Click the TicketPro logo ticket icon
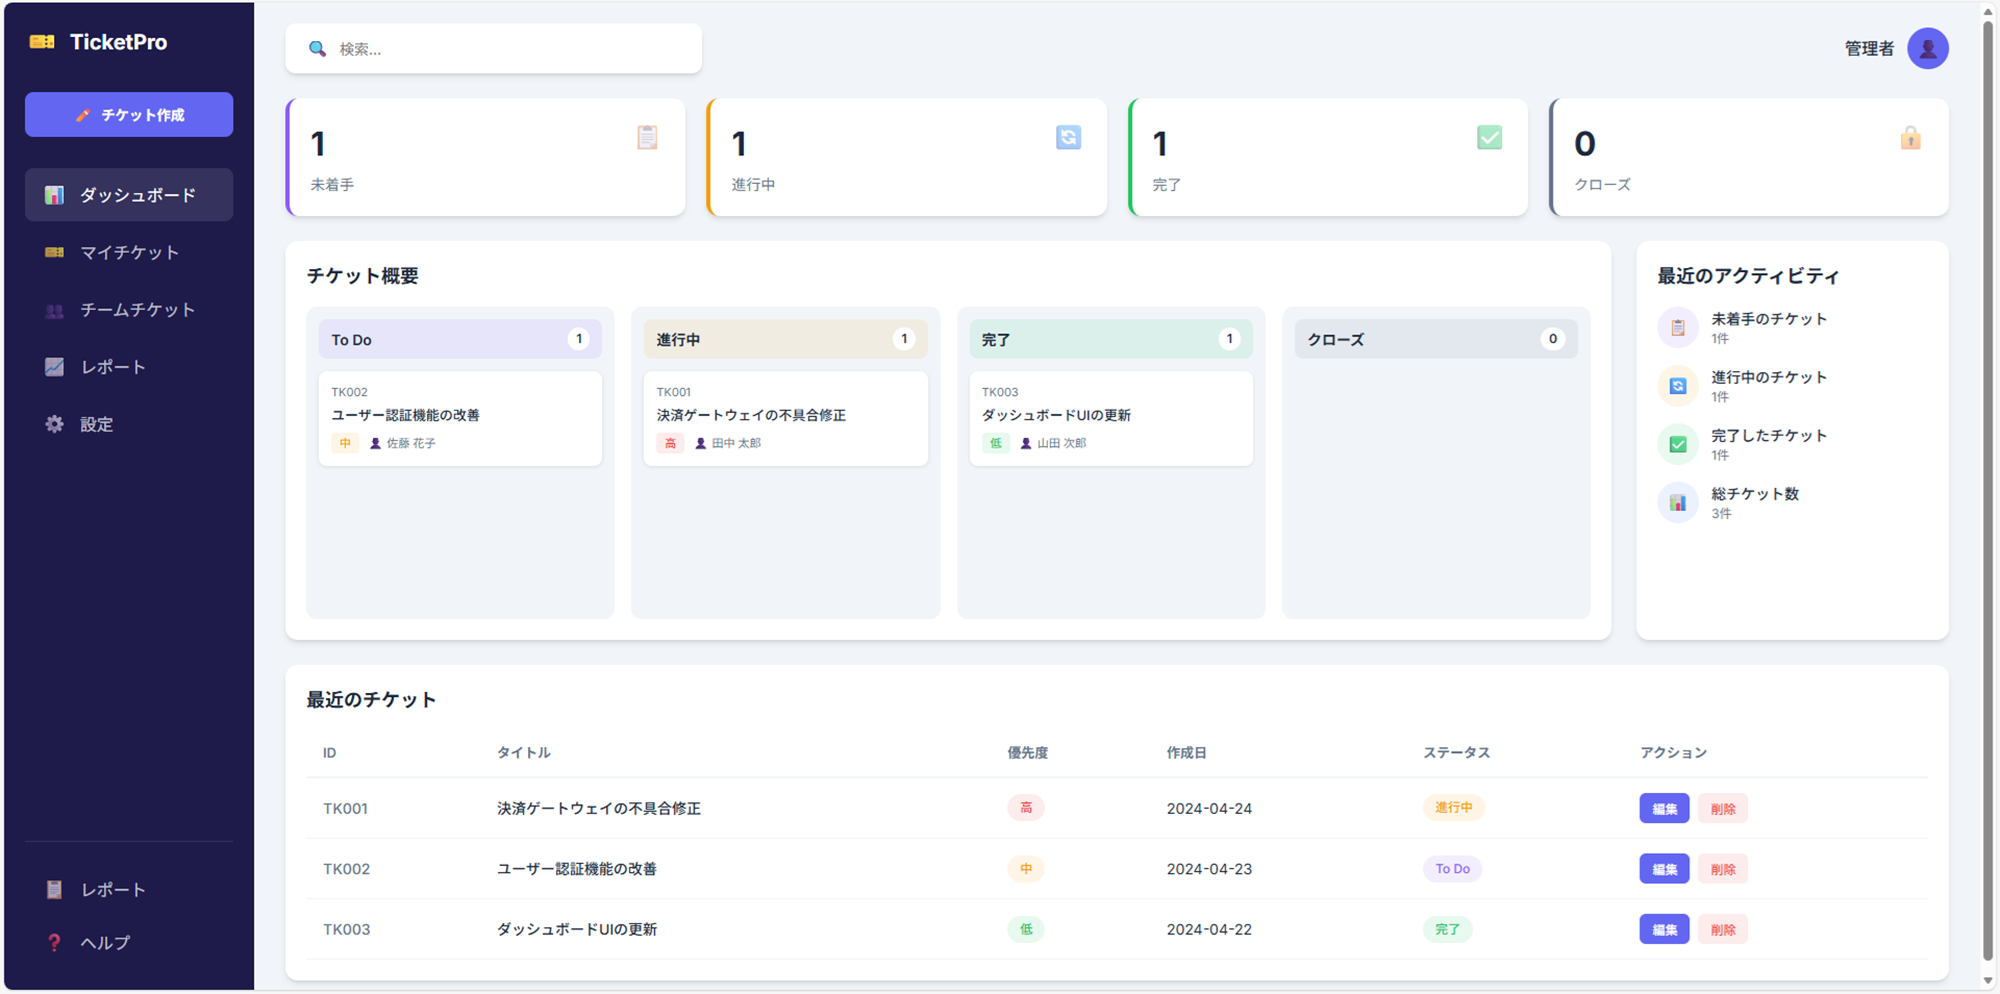Screen dimensions: 2000x994 [x=42, y=42]
